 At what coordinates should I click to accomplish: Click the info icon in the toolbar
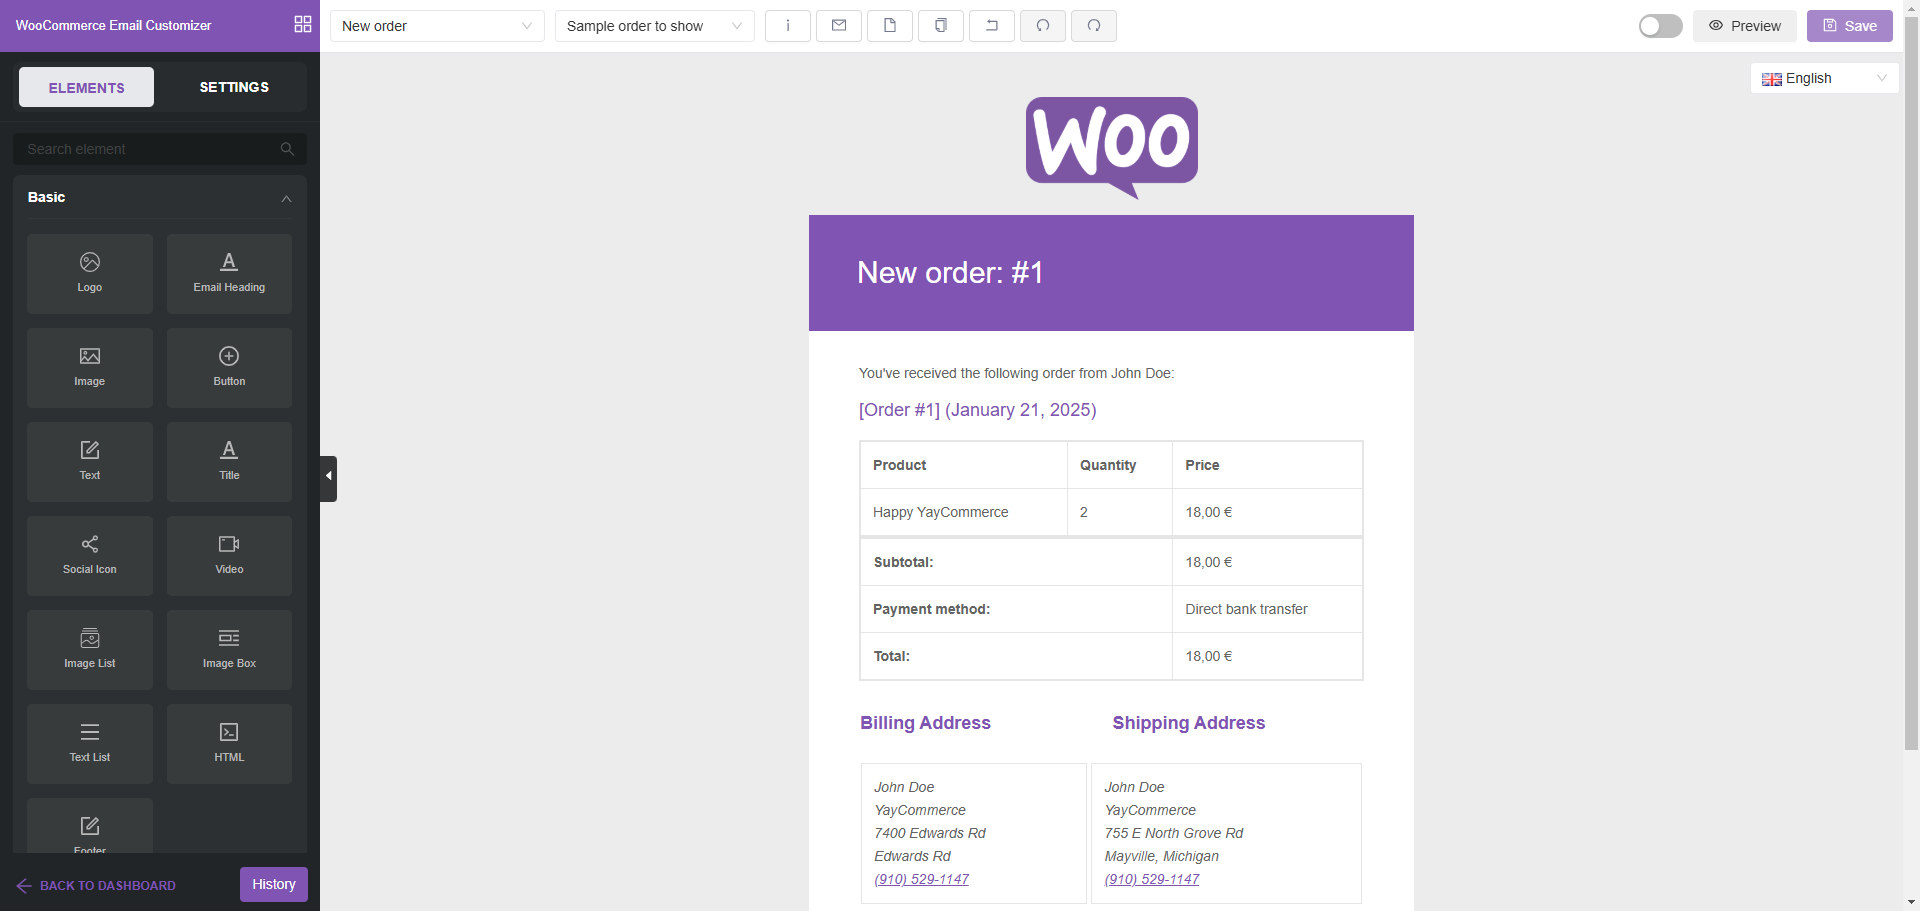pos(788,26)
